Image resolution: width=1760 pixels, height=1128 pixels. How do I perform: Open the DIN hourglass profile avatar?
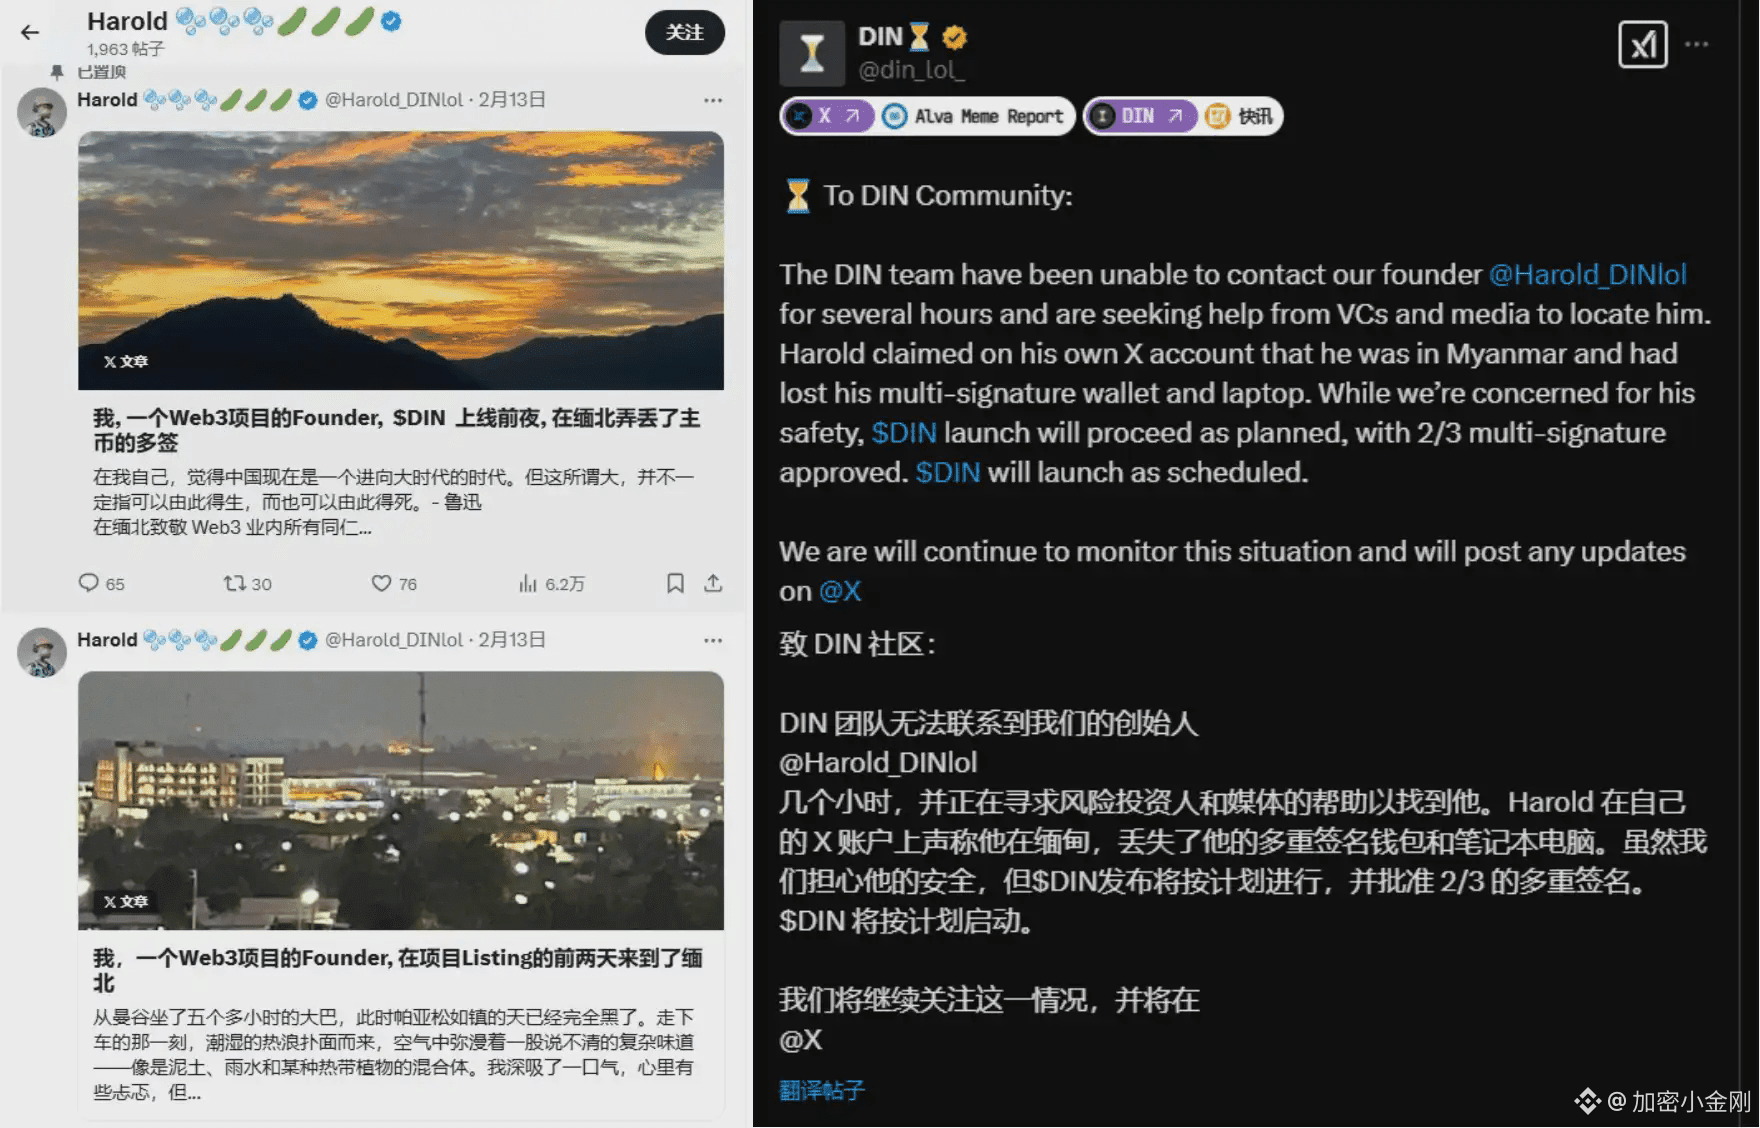tap(812, 53)
